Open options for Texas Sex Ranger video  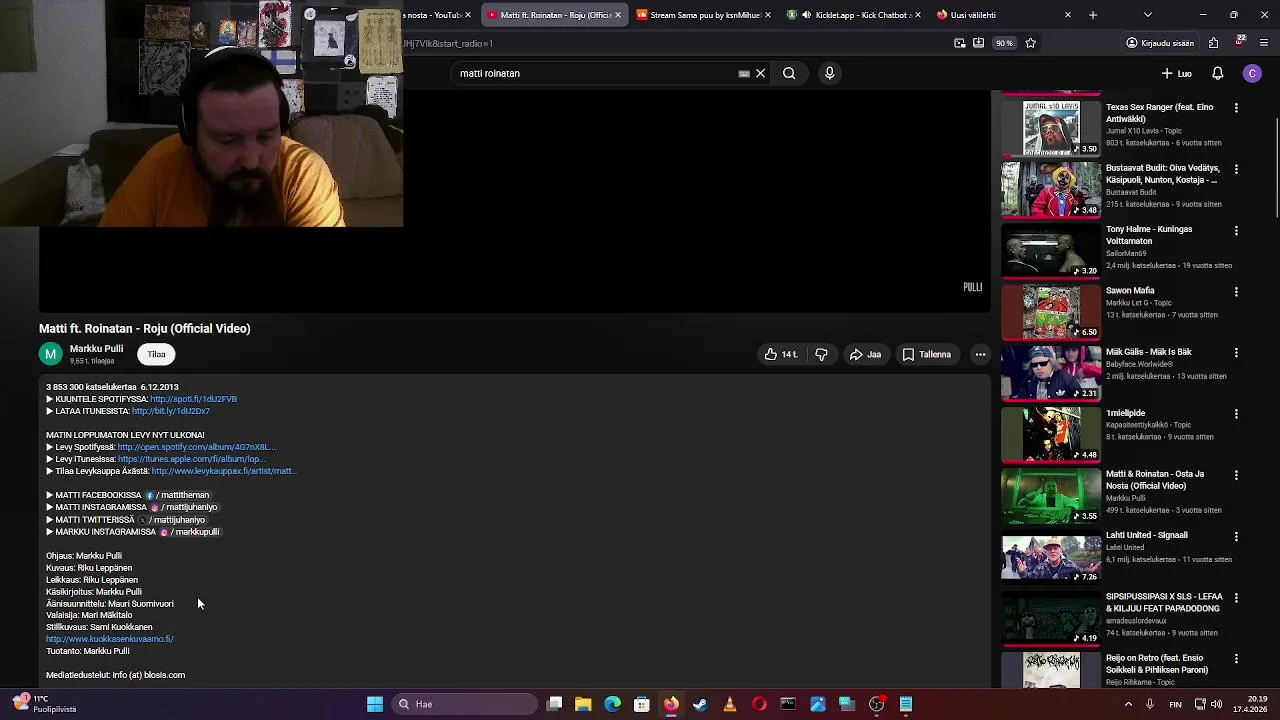tap(1236, 108)
